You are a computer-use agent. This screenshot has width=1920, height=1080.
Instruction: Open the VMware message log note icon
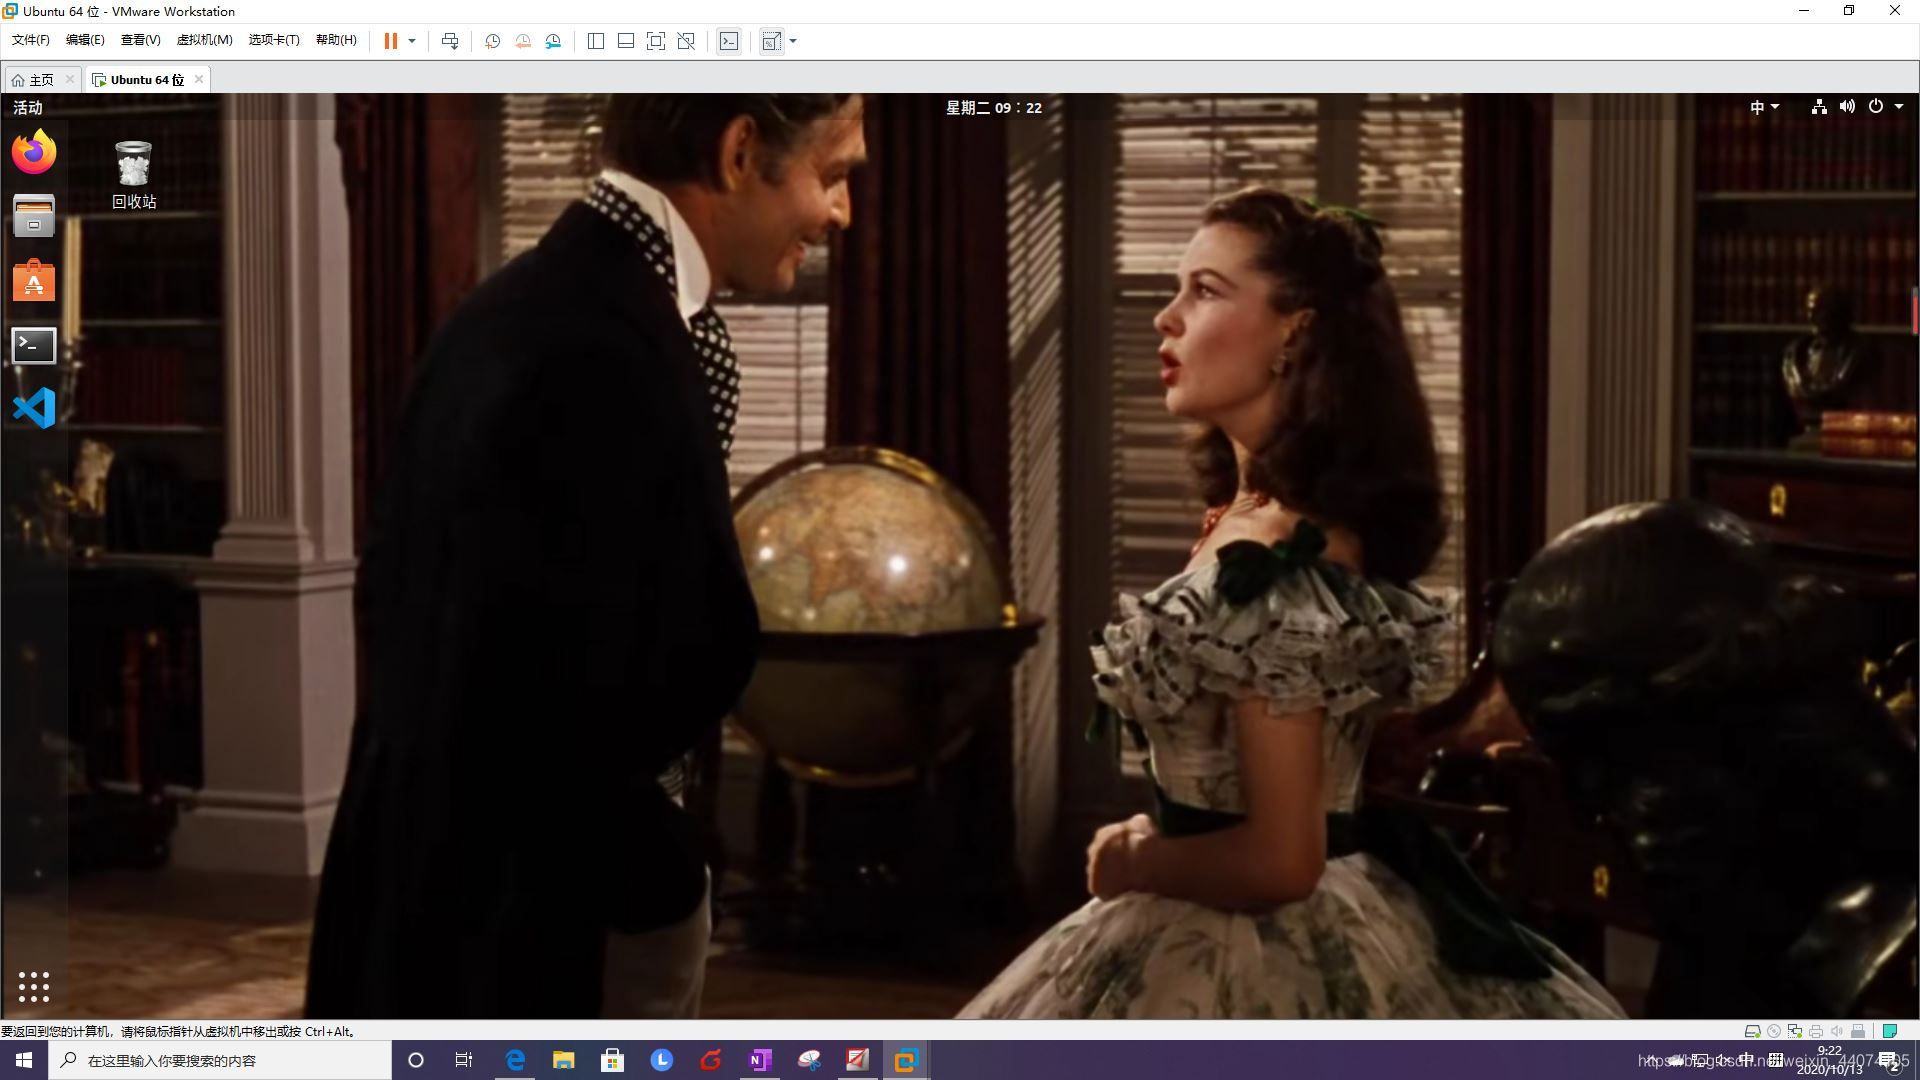[1890, 1031]
